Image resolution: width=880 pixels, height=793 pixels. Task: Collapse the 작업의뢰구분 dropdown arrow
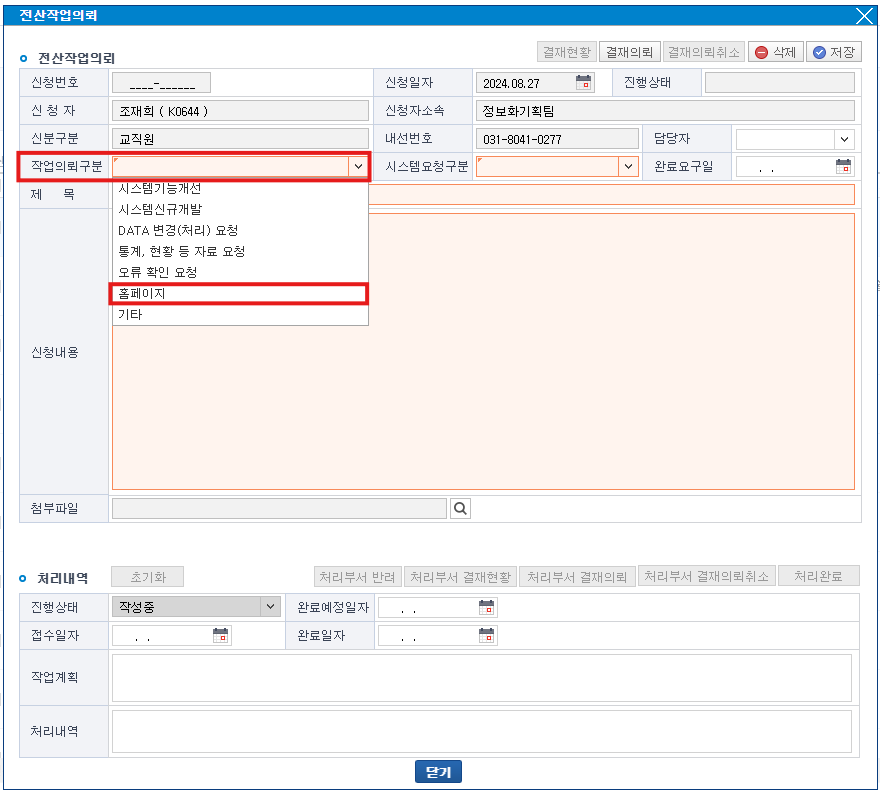(x=358, y=167)
